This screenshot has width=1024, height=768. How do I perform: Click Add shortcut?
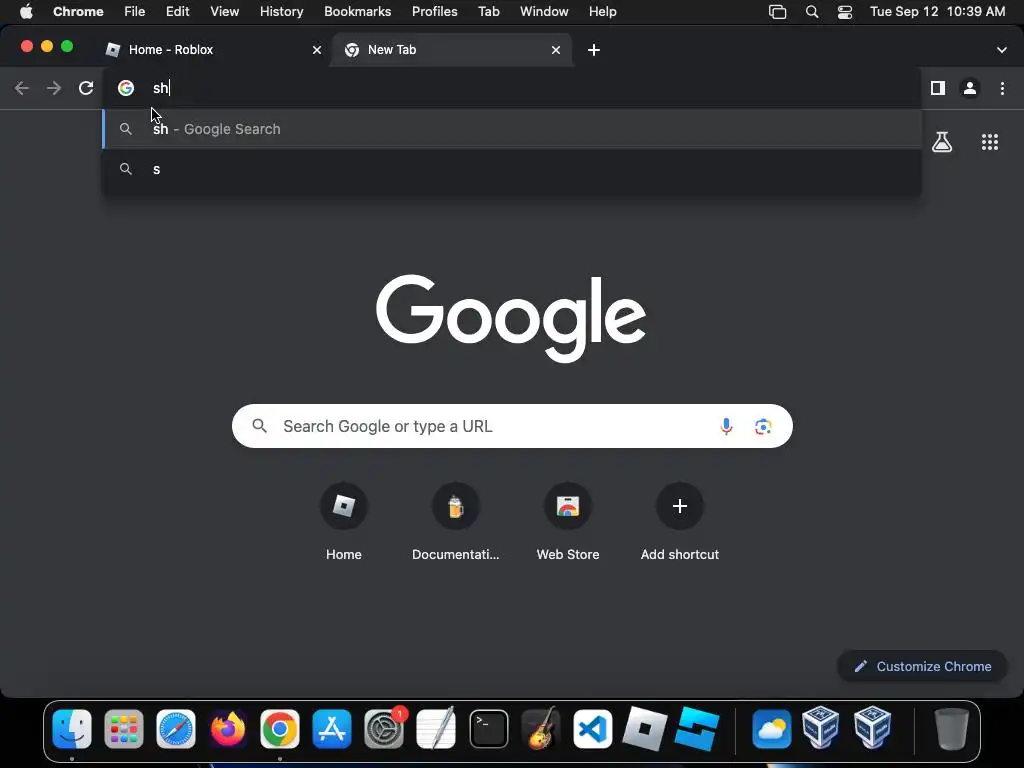(680, 522)
